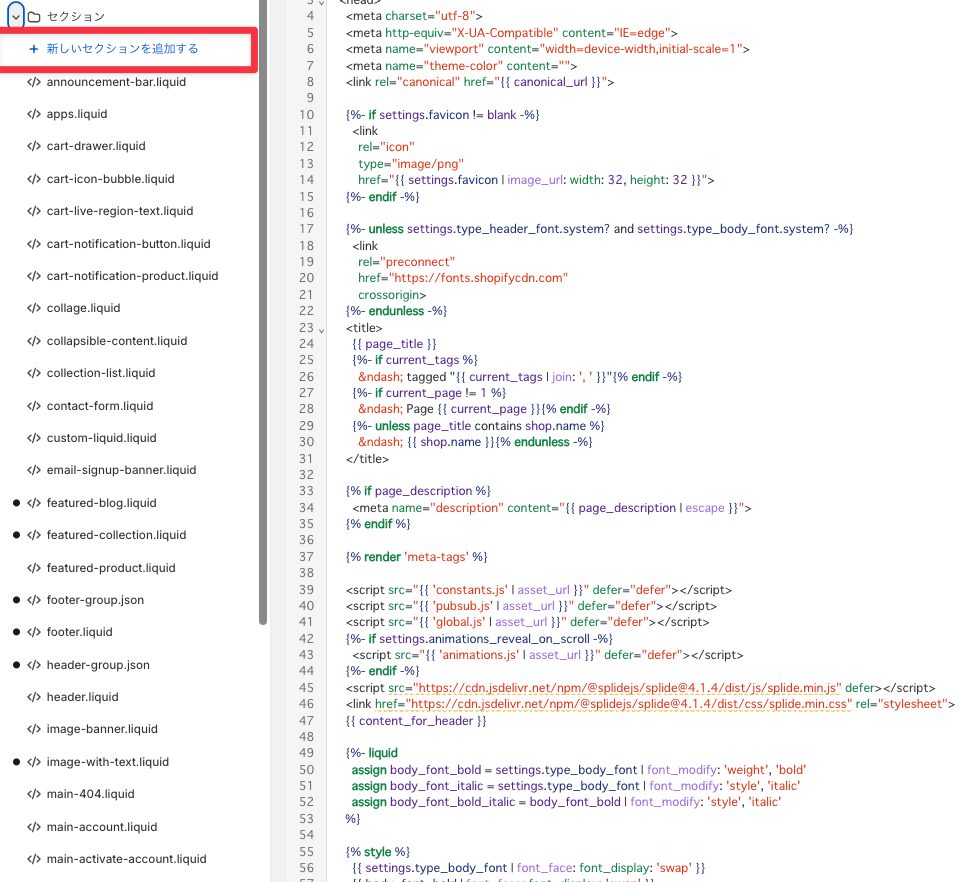
Task: Open contact-form.liquid file
Action: pyautogui.click(x=100, y=406)
